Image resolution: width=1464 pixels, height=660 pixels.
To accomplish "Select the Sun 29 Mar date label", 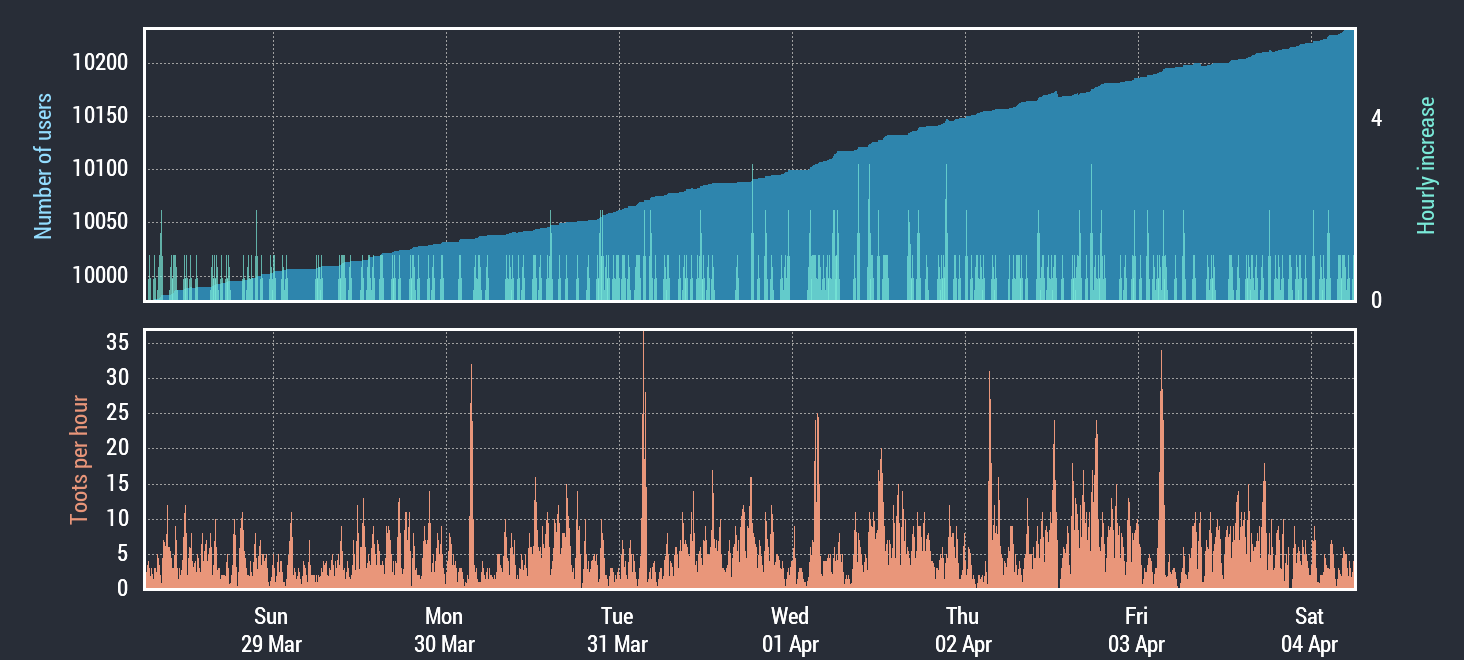I will [x=271, y=630].
